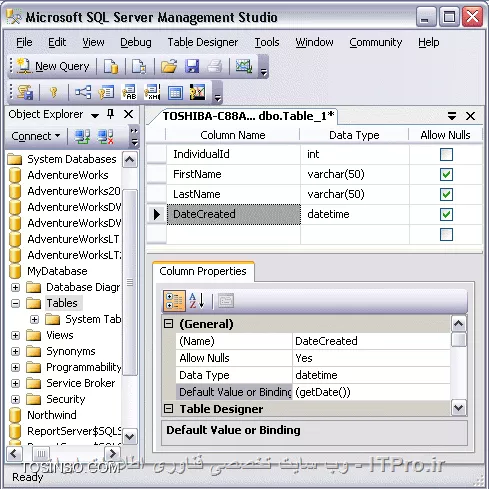
Task: Close the Object Explorer panel
Action: tap(129, 114)
